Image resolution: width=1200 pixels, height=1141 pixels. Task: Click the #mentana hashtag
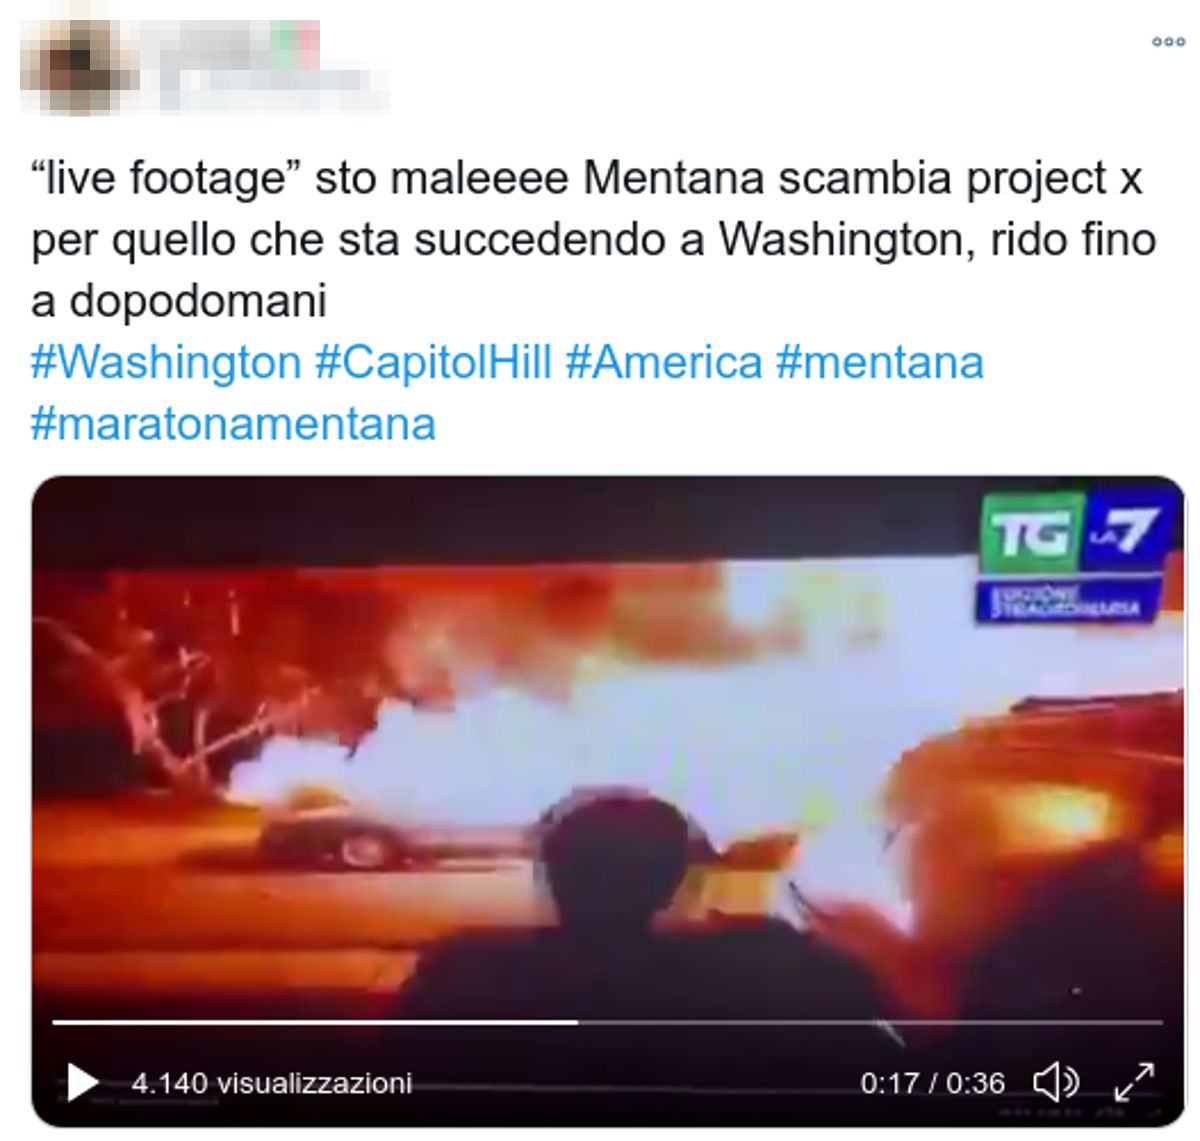point(880,361)
